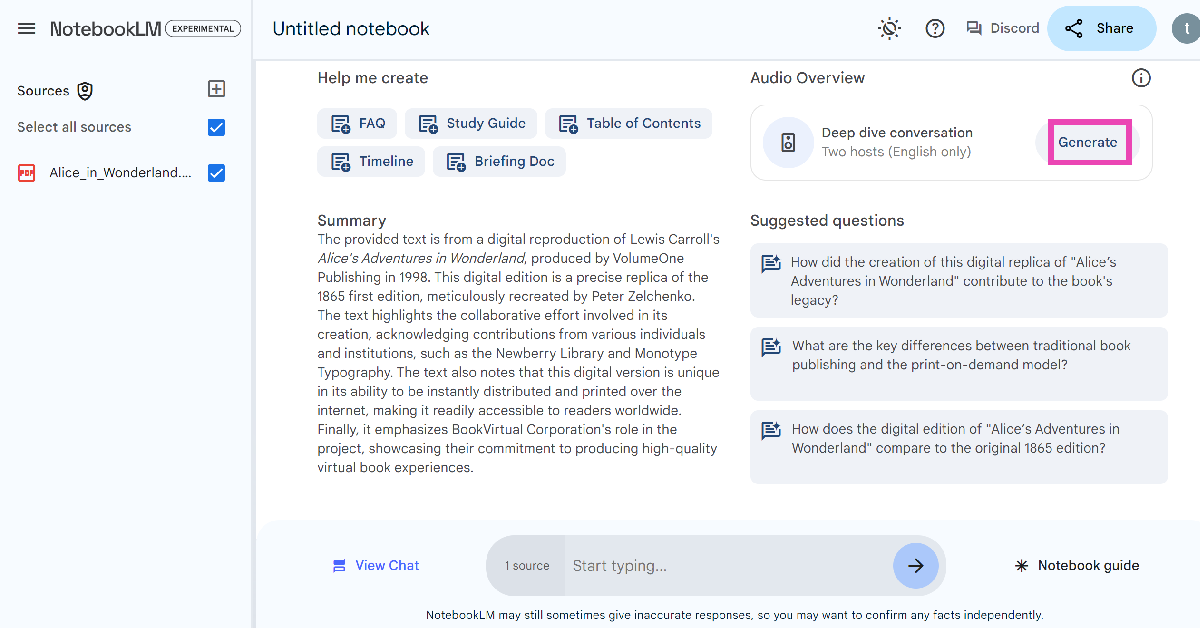The height and width of the screenshot is (628, 1200).
Task: Open the View Chat panel
Action: click(376, 566)
